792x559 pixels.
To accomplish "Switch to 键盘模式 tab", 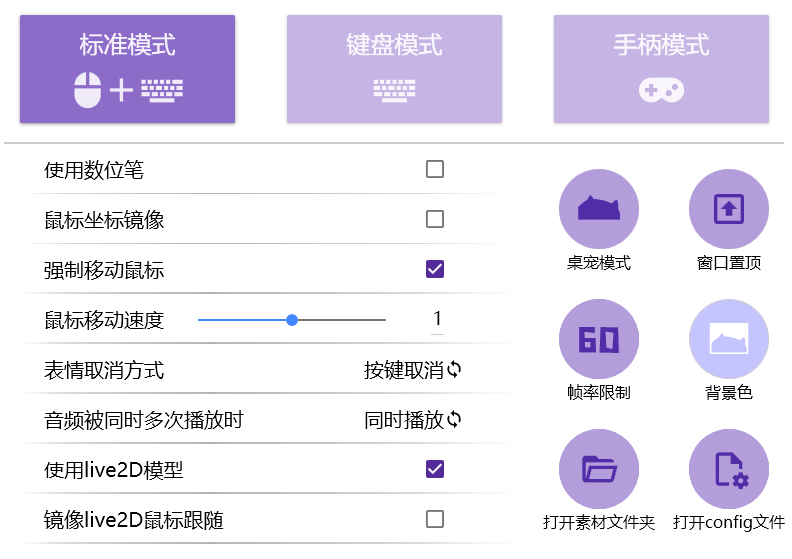I will pos(394,69).
